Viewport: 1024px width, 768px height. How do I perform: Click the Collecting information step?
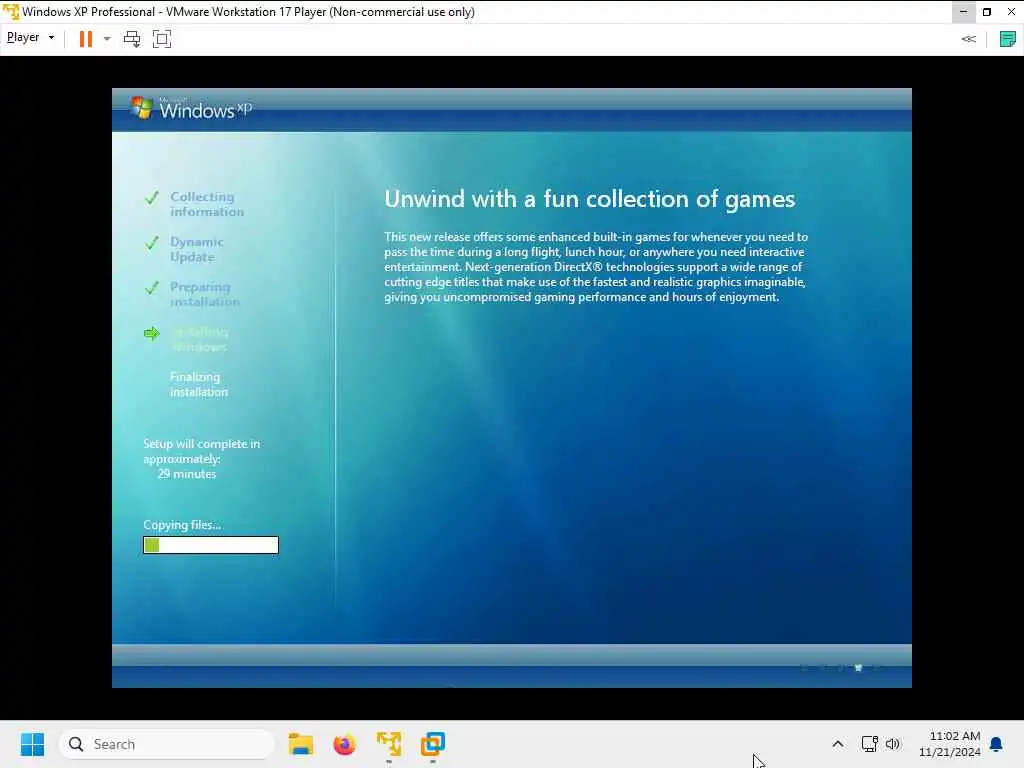(x=206, y=204)
